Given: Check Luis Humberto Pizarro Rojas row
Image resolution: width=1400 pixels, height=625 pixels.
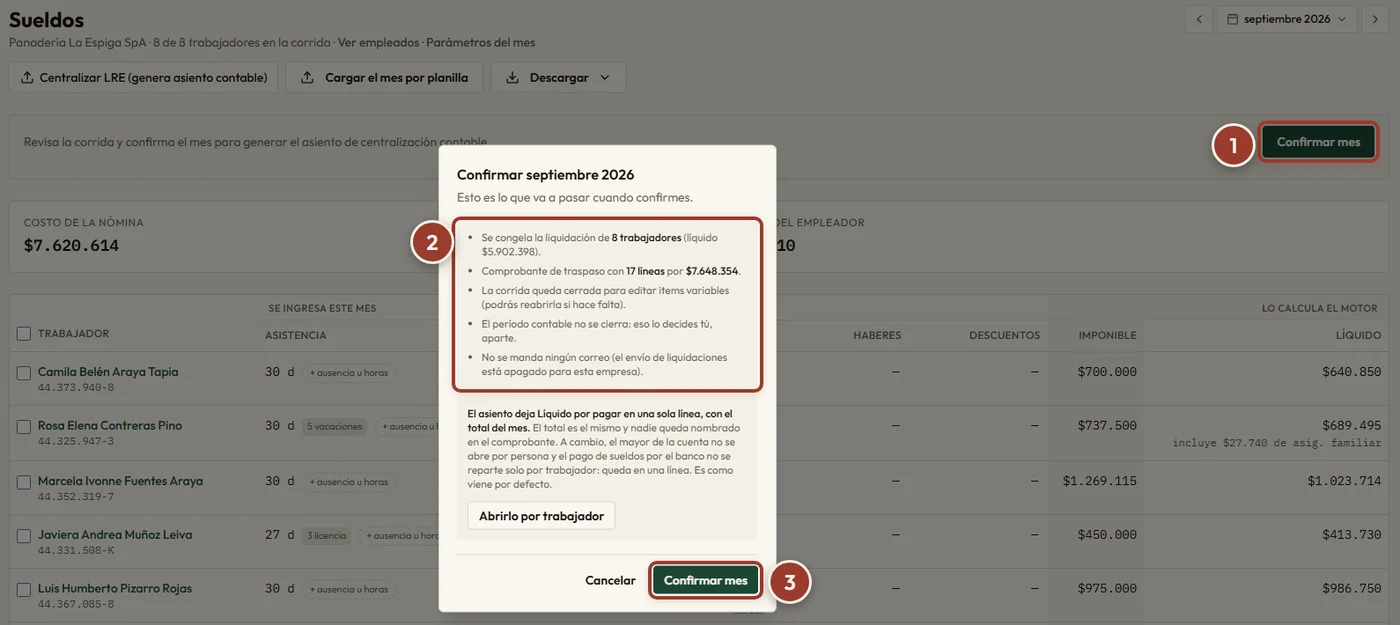Looking at the screenshot, I should coord(24,590).
